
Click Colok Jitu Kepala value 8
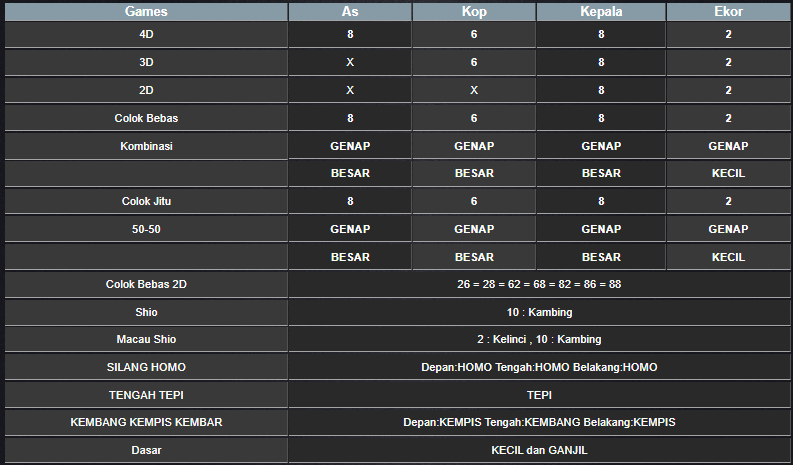tap(601, 201)
